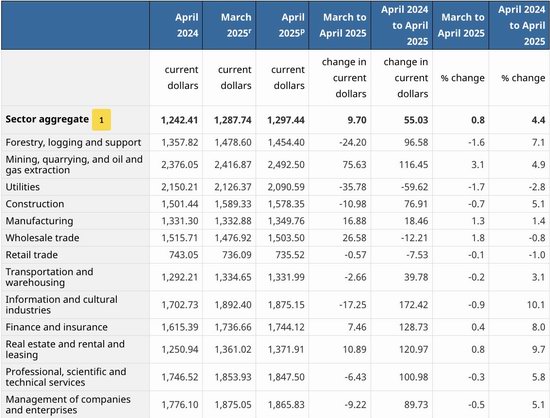Select the Finance and insurance change 128.73

pyautogui.click(x=414, y=327)
